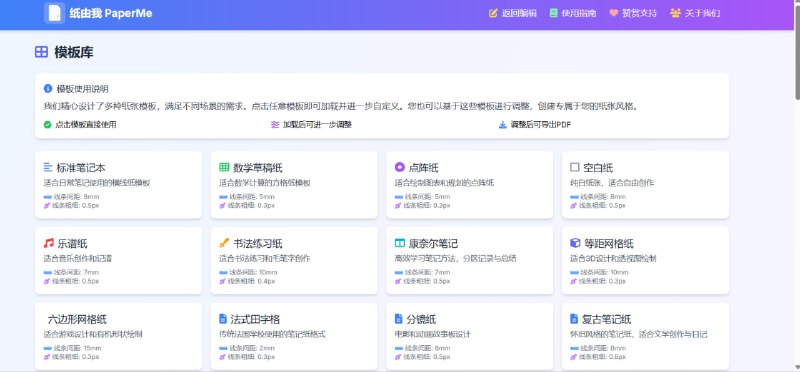
Task: Click 适合游戏设计和有机形状绘制 description
Action: [x=93, y=335]
